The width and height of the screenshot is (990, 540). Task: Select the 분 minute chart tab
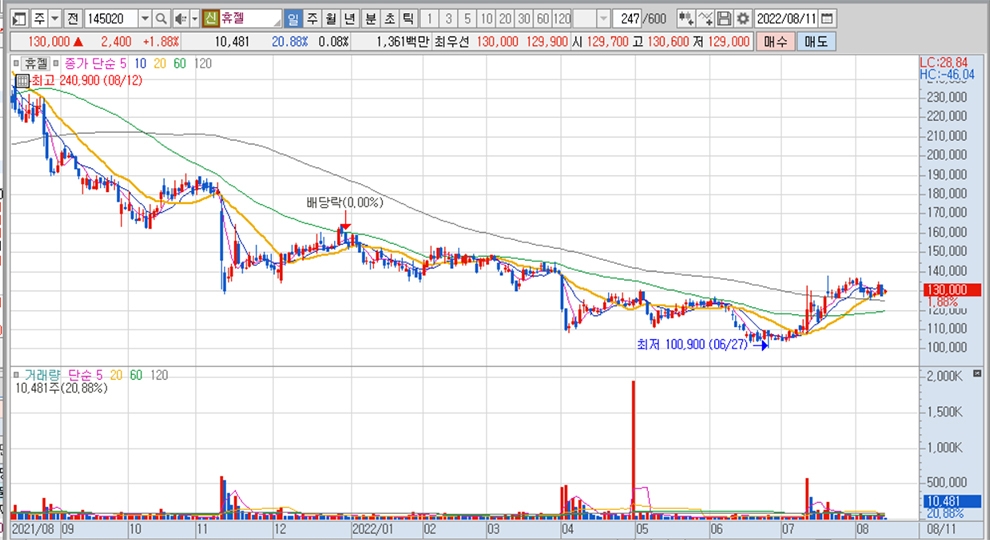click(x=371, y=19)
